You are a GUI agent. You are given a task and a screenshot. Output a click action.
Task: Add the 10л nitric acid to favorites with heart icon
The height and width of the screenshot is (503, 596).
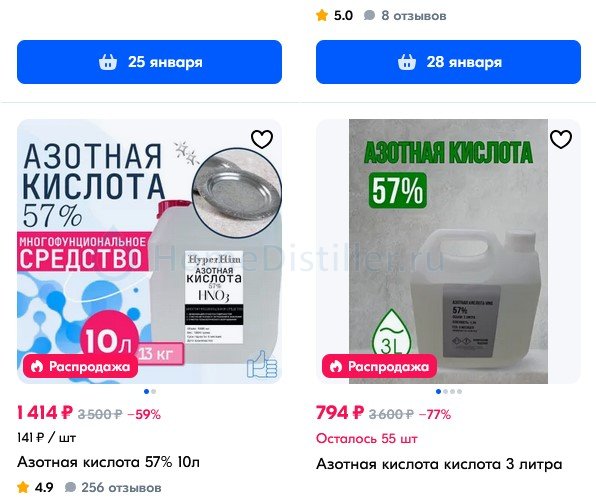pos(262,139)
